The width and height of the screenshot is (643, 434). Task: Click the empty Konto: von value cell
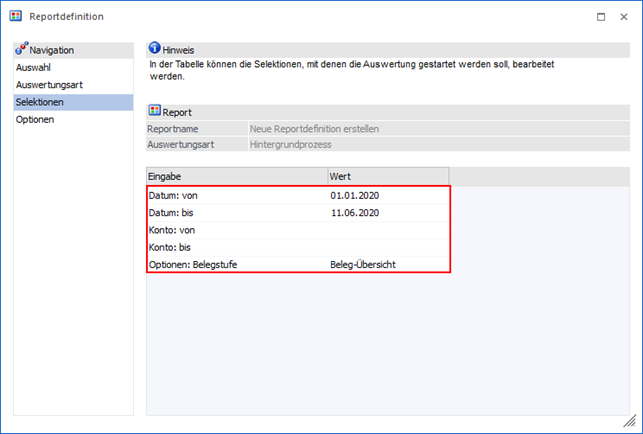click(x=388, y=230)
